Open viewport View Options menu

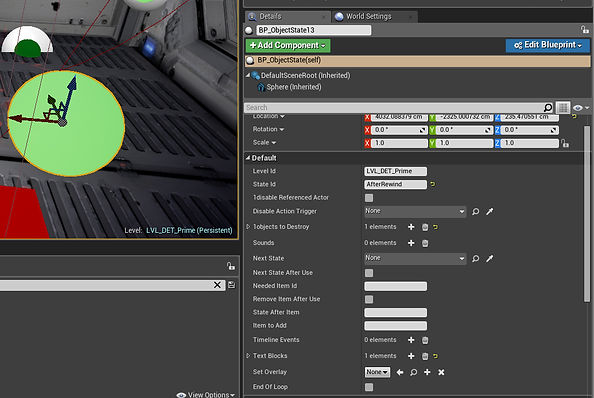tap(205, 394)
